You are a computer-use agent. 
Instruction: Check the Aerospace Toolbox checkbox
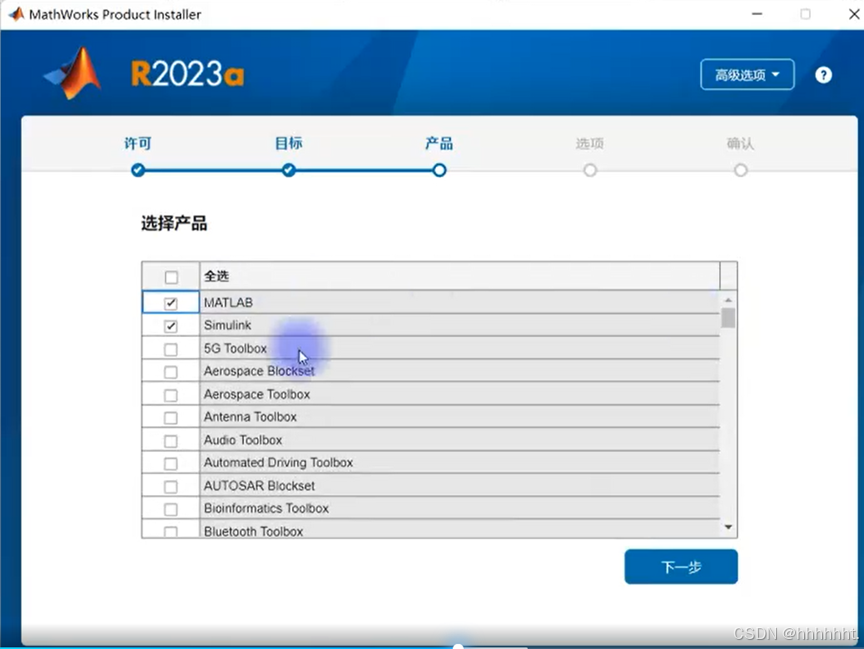[171, 395]
